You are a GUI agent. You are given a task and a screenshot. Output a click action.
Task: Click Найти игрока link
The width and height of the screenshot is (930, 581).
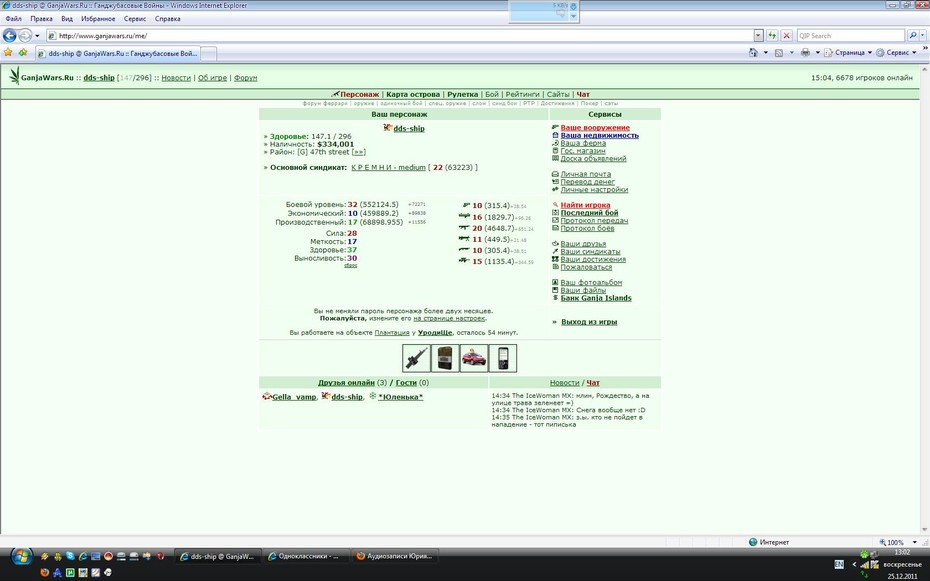click(585, 205)
